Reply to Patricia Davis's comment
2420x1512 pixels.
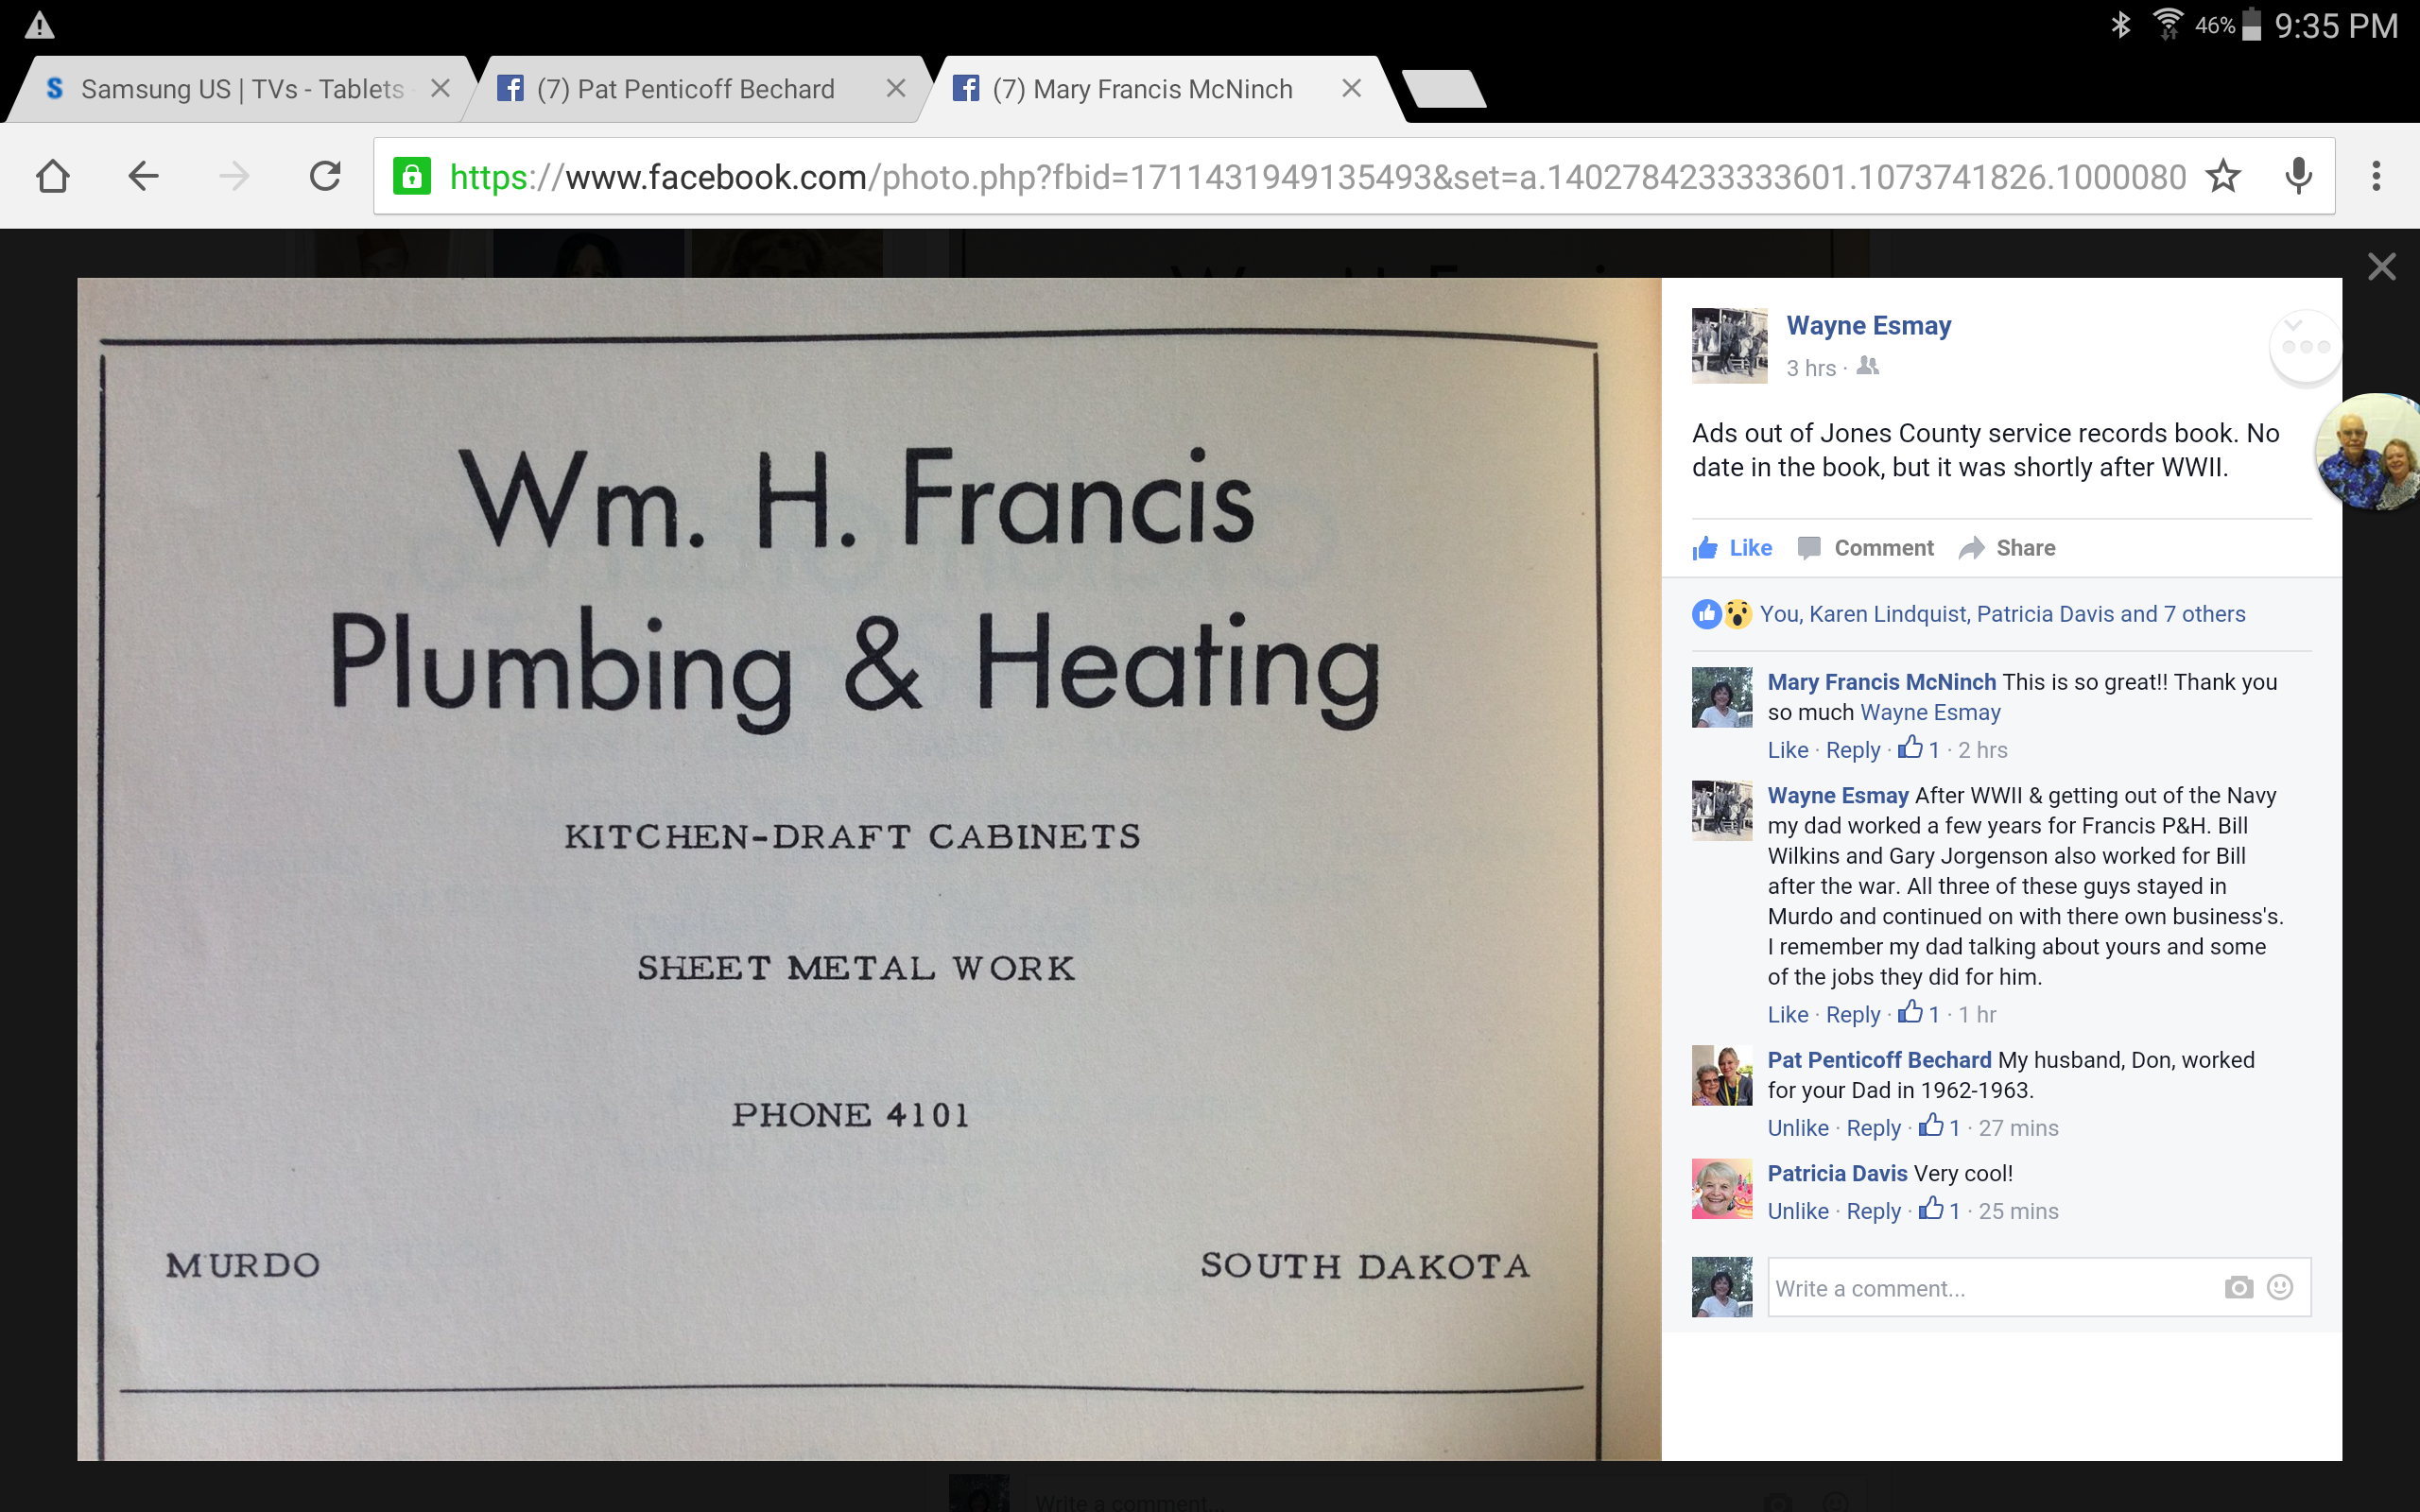[1873, 1211]
